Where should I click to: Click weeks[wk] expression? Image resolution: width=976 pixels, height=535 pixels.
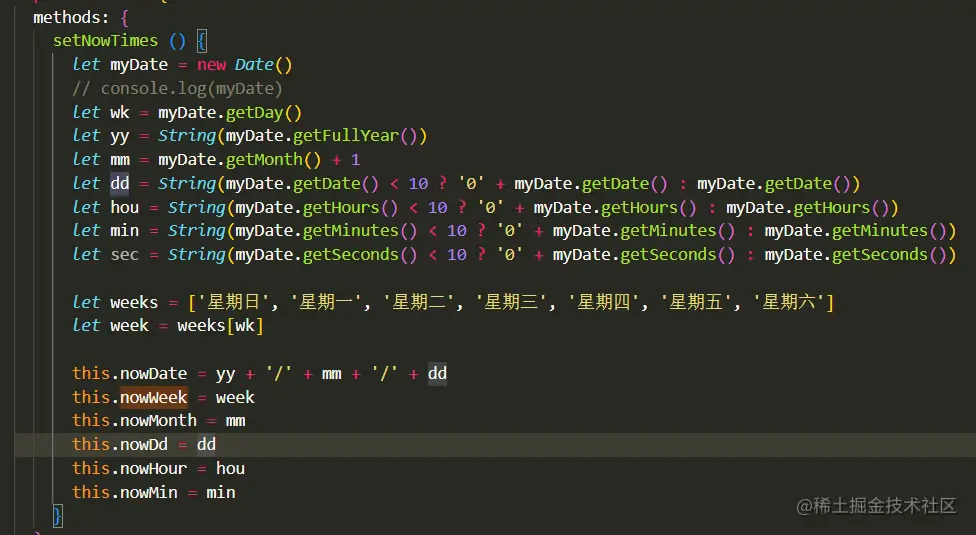point(220,326)
